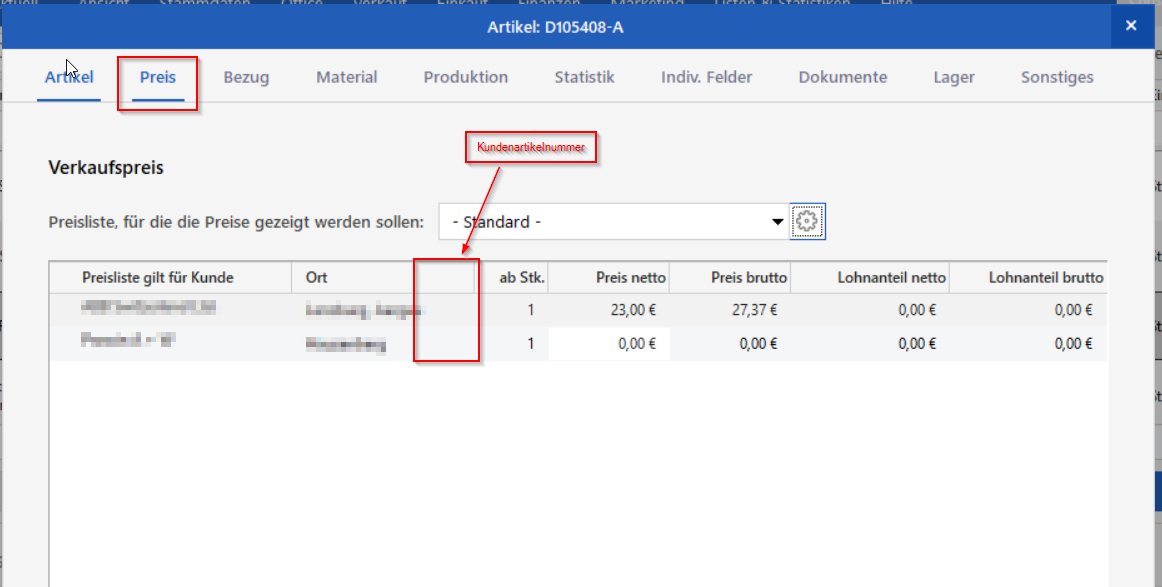The height and width of the screenshot is (587, 1162).
Task: Select the 27,37 € Preis brutto cell
Action: point(730,310)
